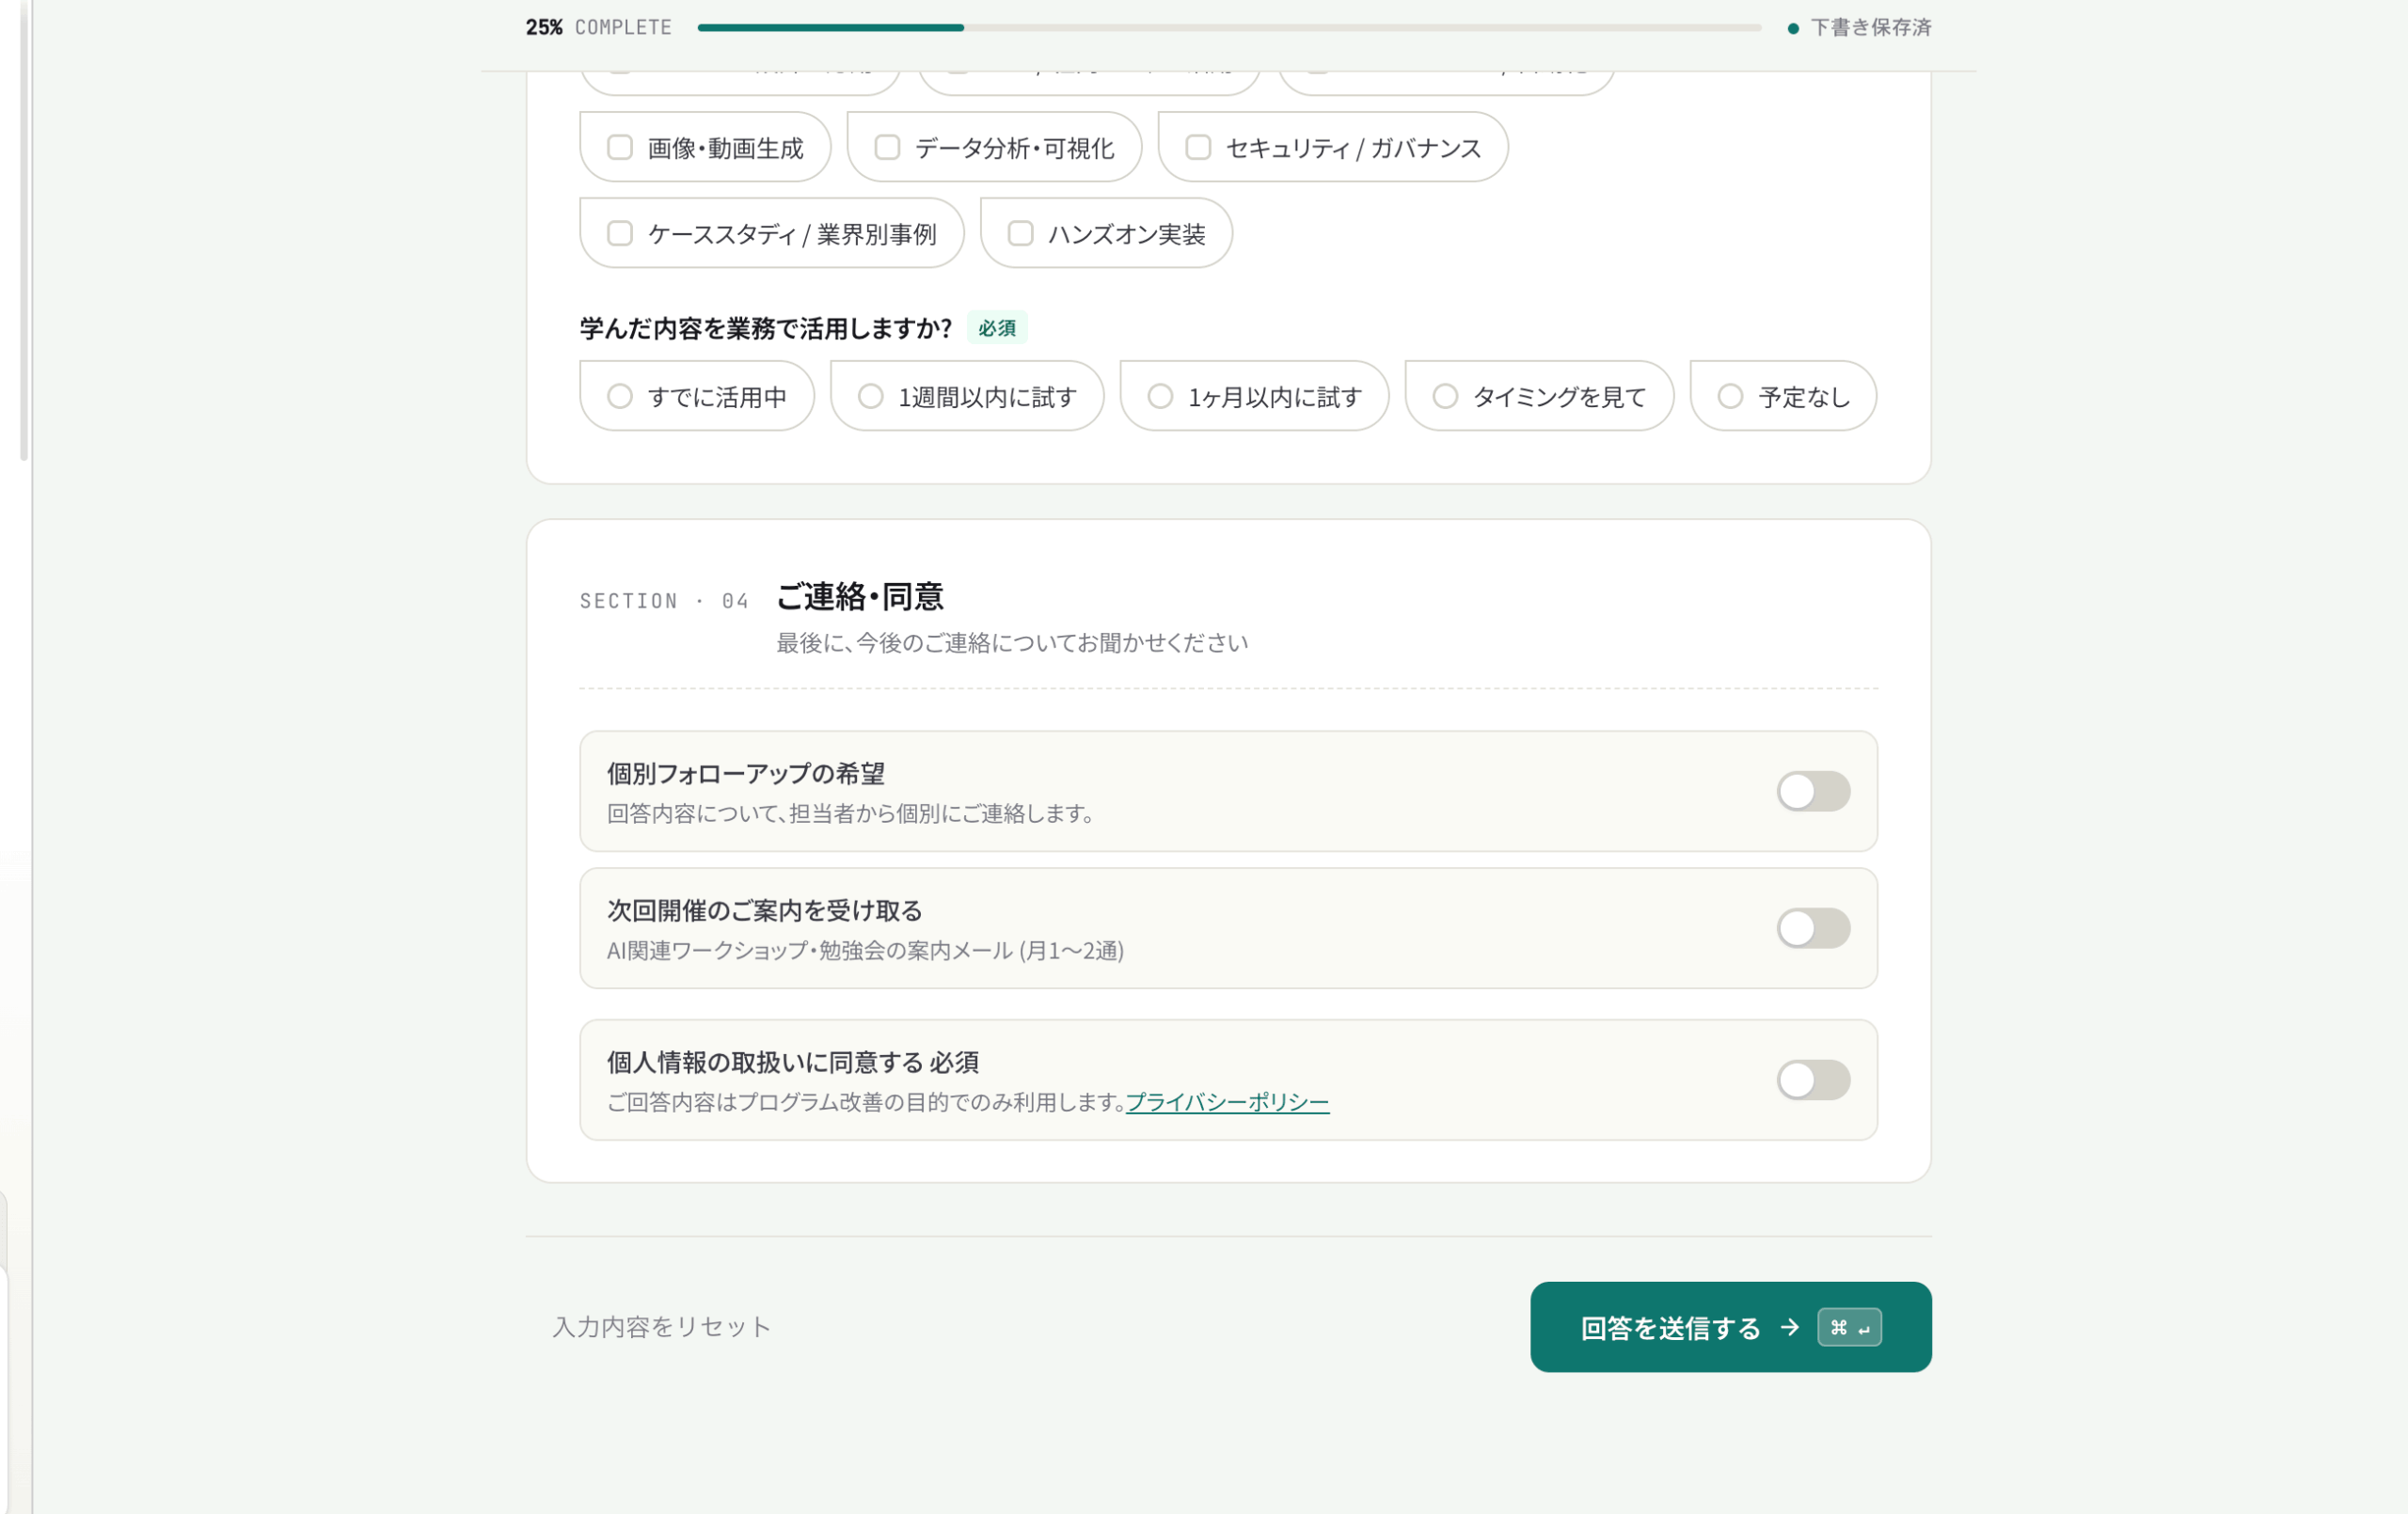Click the ⌘↵ shortcut badge icon
The width and height of the screenshot is (2408, 1514).
point(1849,1328)
